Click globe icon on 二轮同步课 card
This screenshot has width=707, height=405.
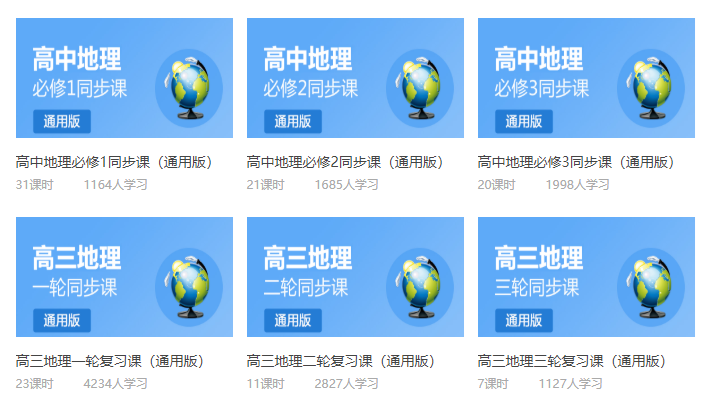coord(419,286)
